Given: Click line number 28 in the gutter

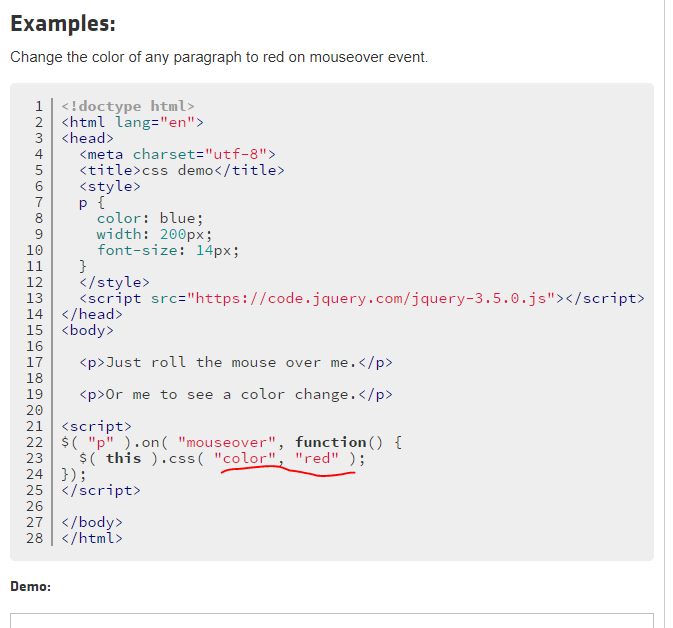Looking at the screenshot, I should [35, 538].
